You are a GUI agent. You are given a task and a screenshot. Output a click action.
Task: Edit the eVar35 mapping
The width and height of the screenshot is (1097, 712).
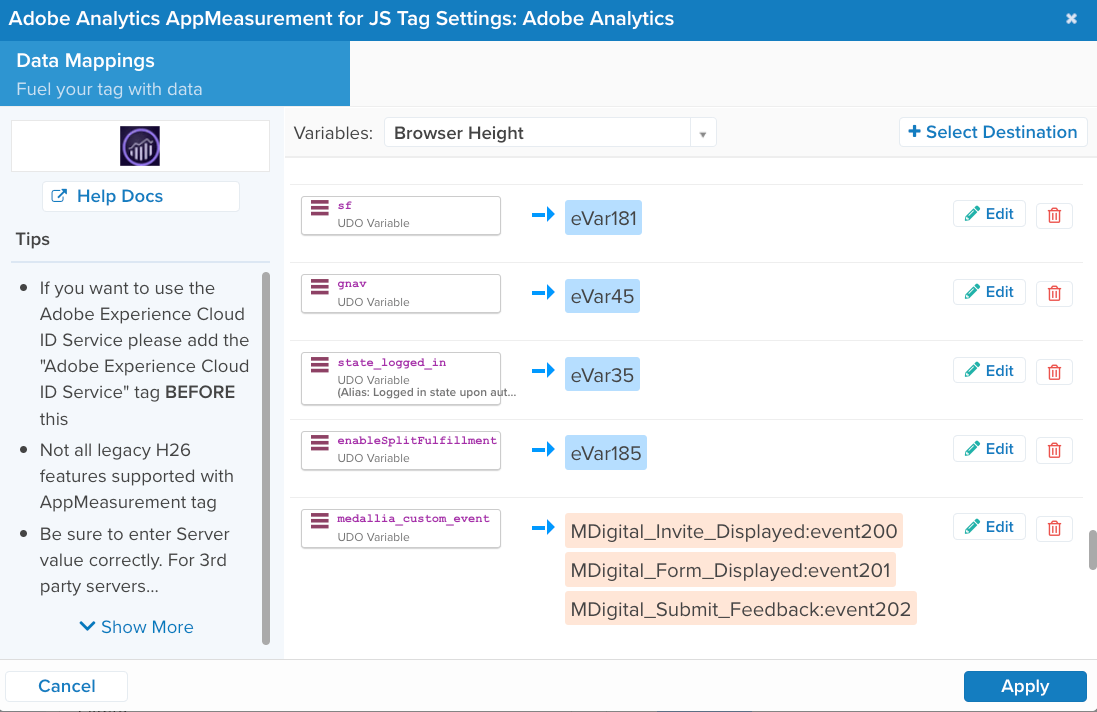point(989,371)
